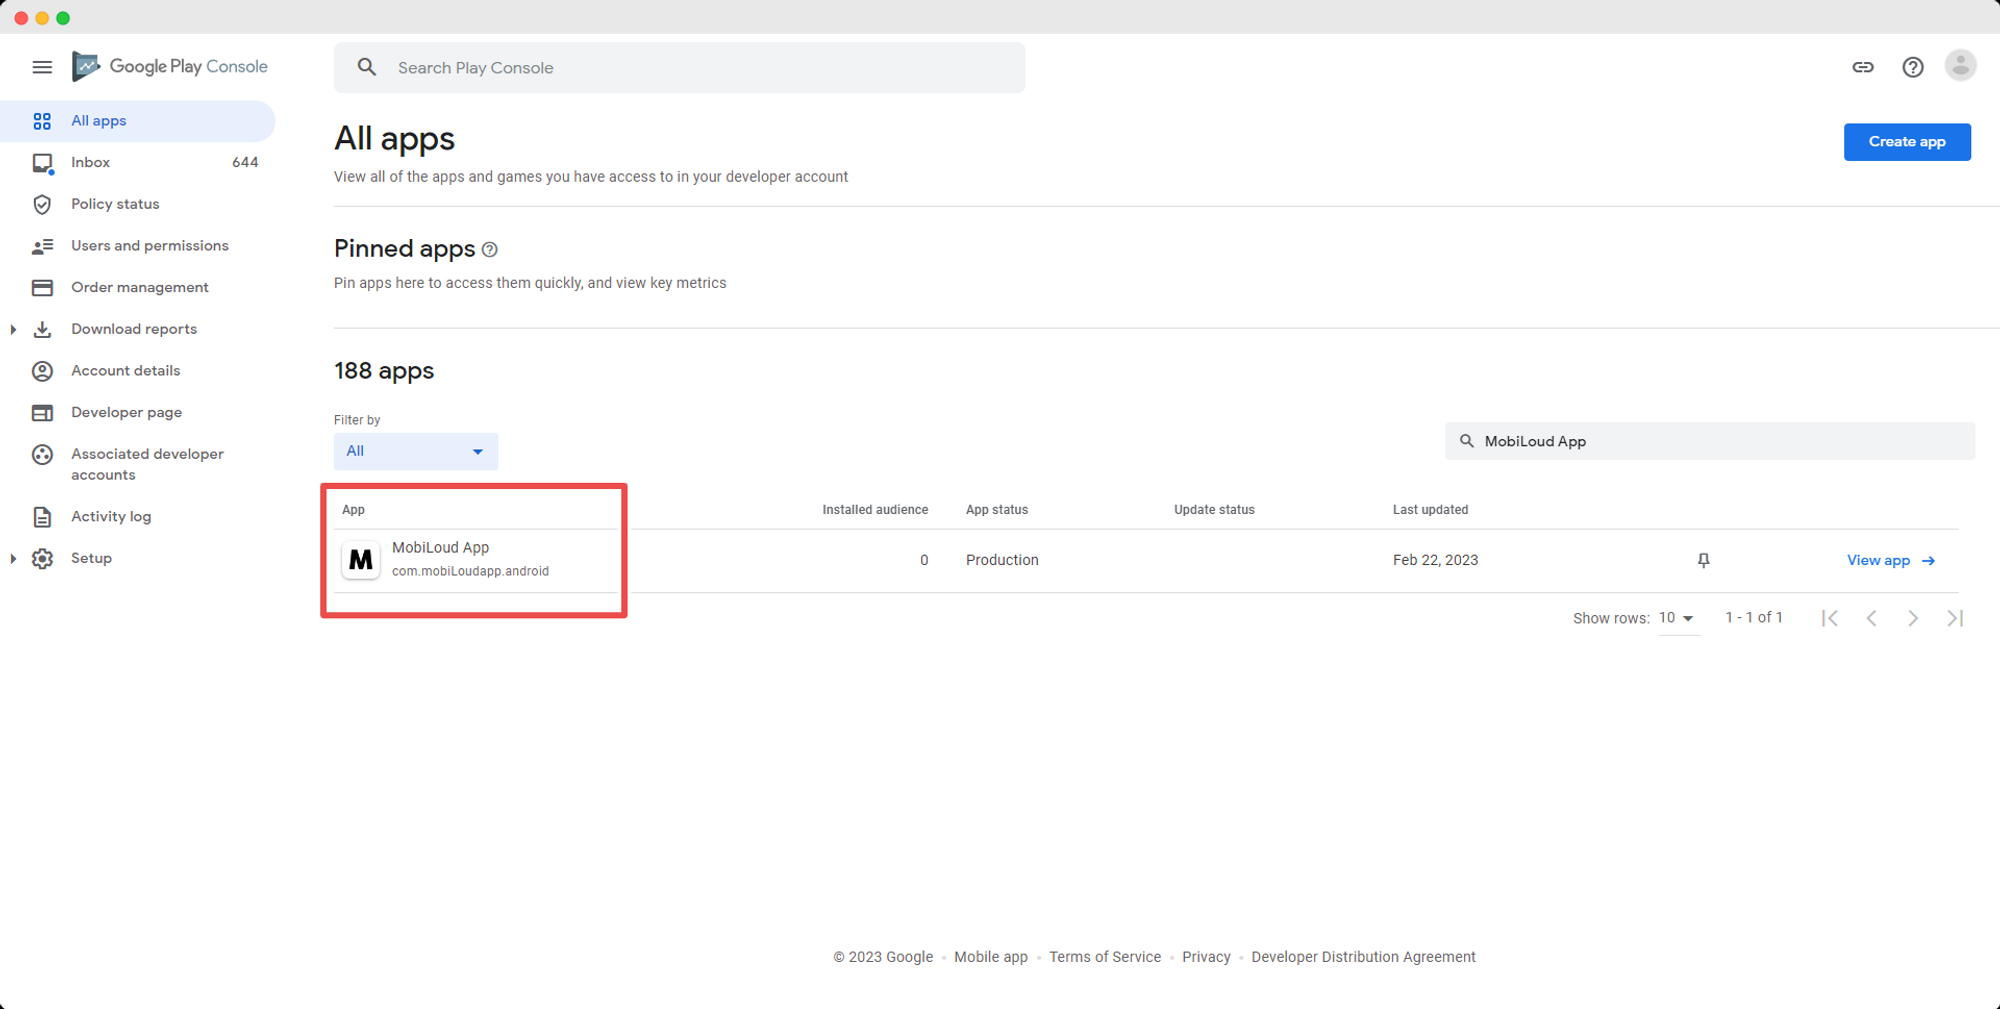
Task: Click the Pinned apps help icon
Action: coord(490,249)
